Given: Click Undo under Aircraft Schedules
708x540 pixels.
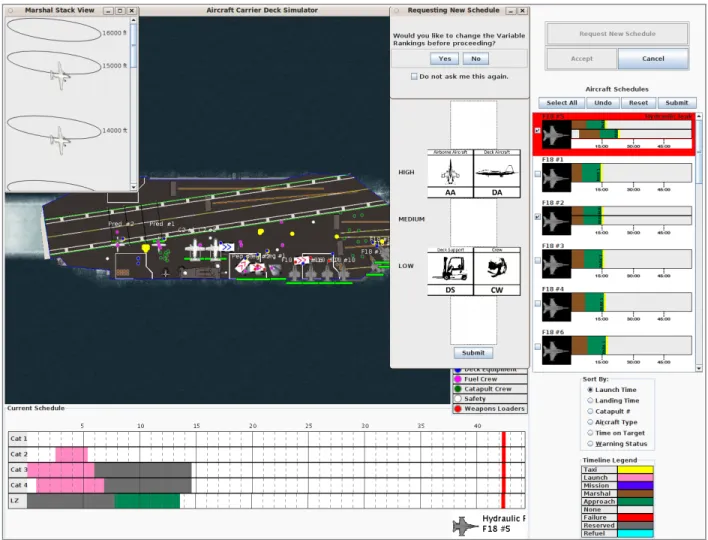Looking at the screenshot, I should click(603, 103).
